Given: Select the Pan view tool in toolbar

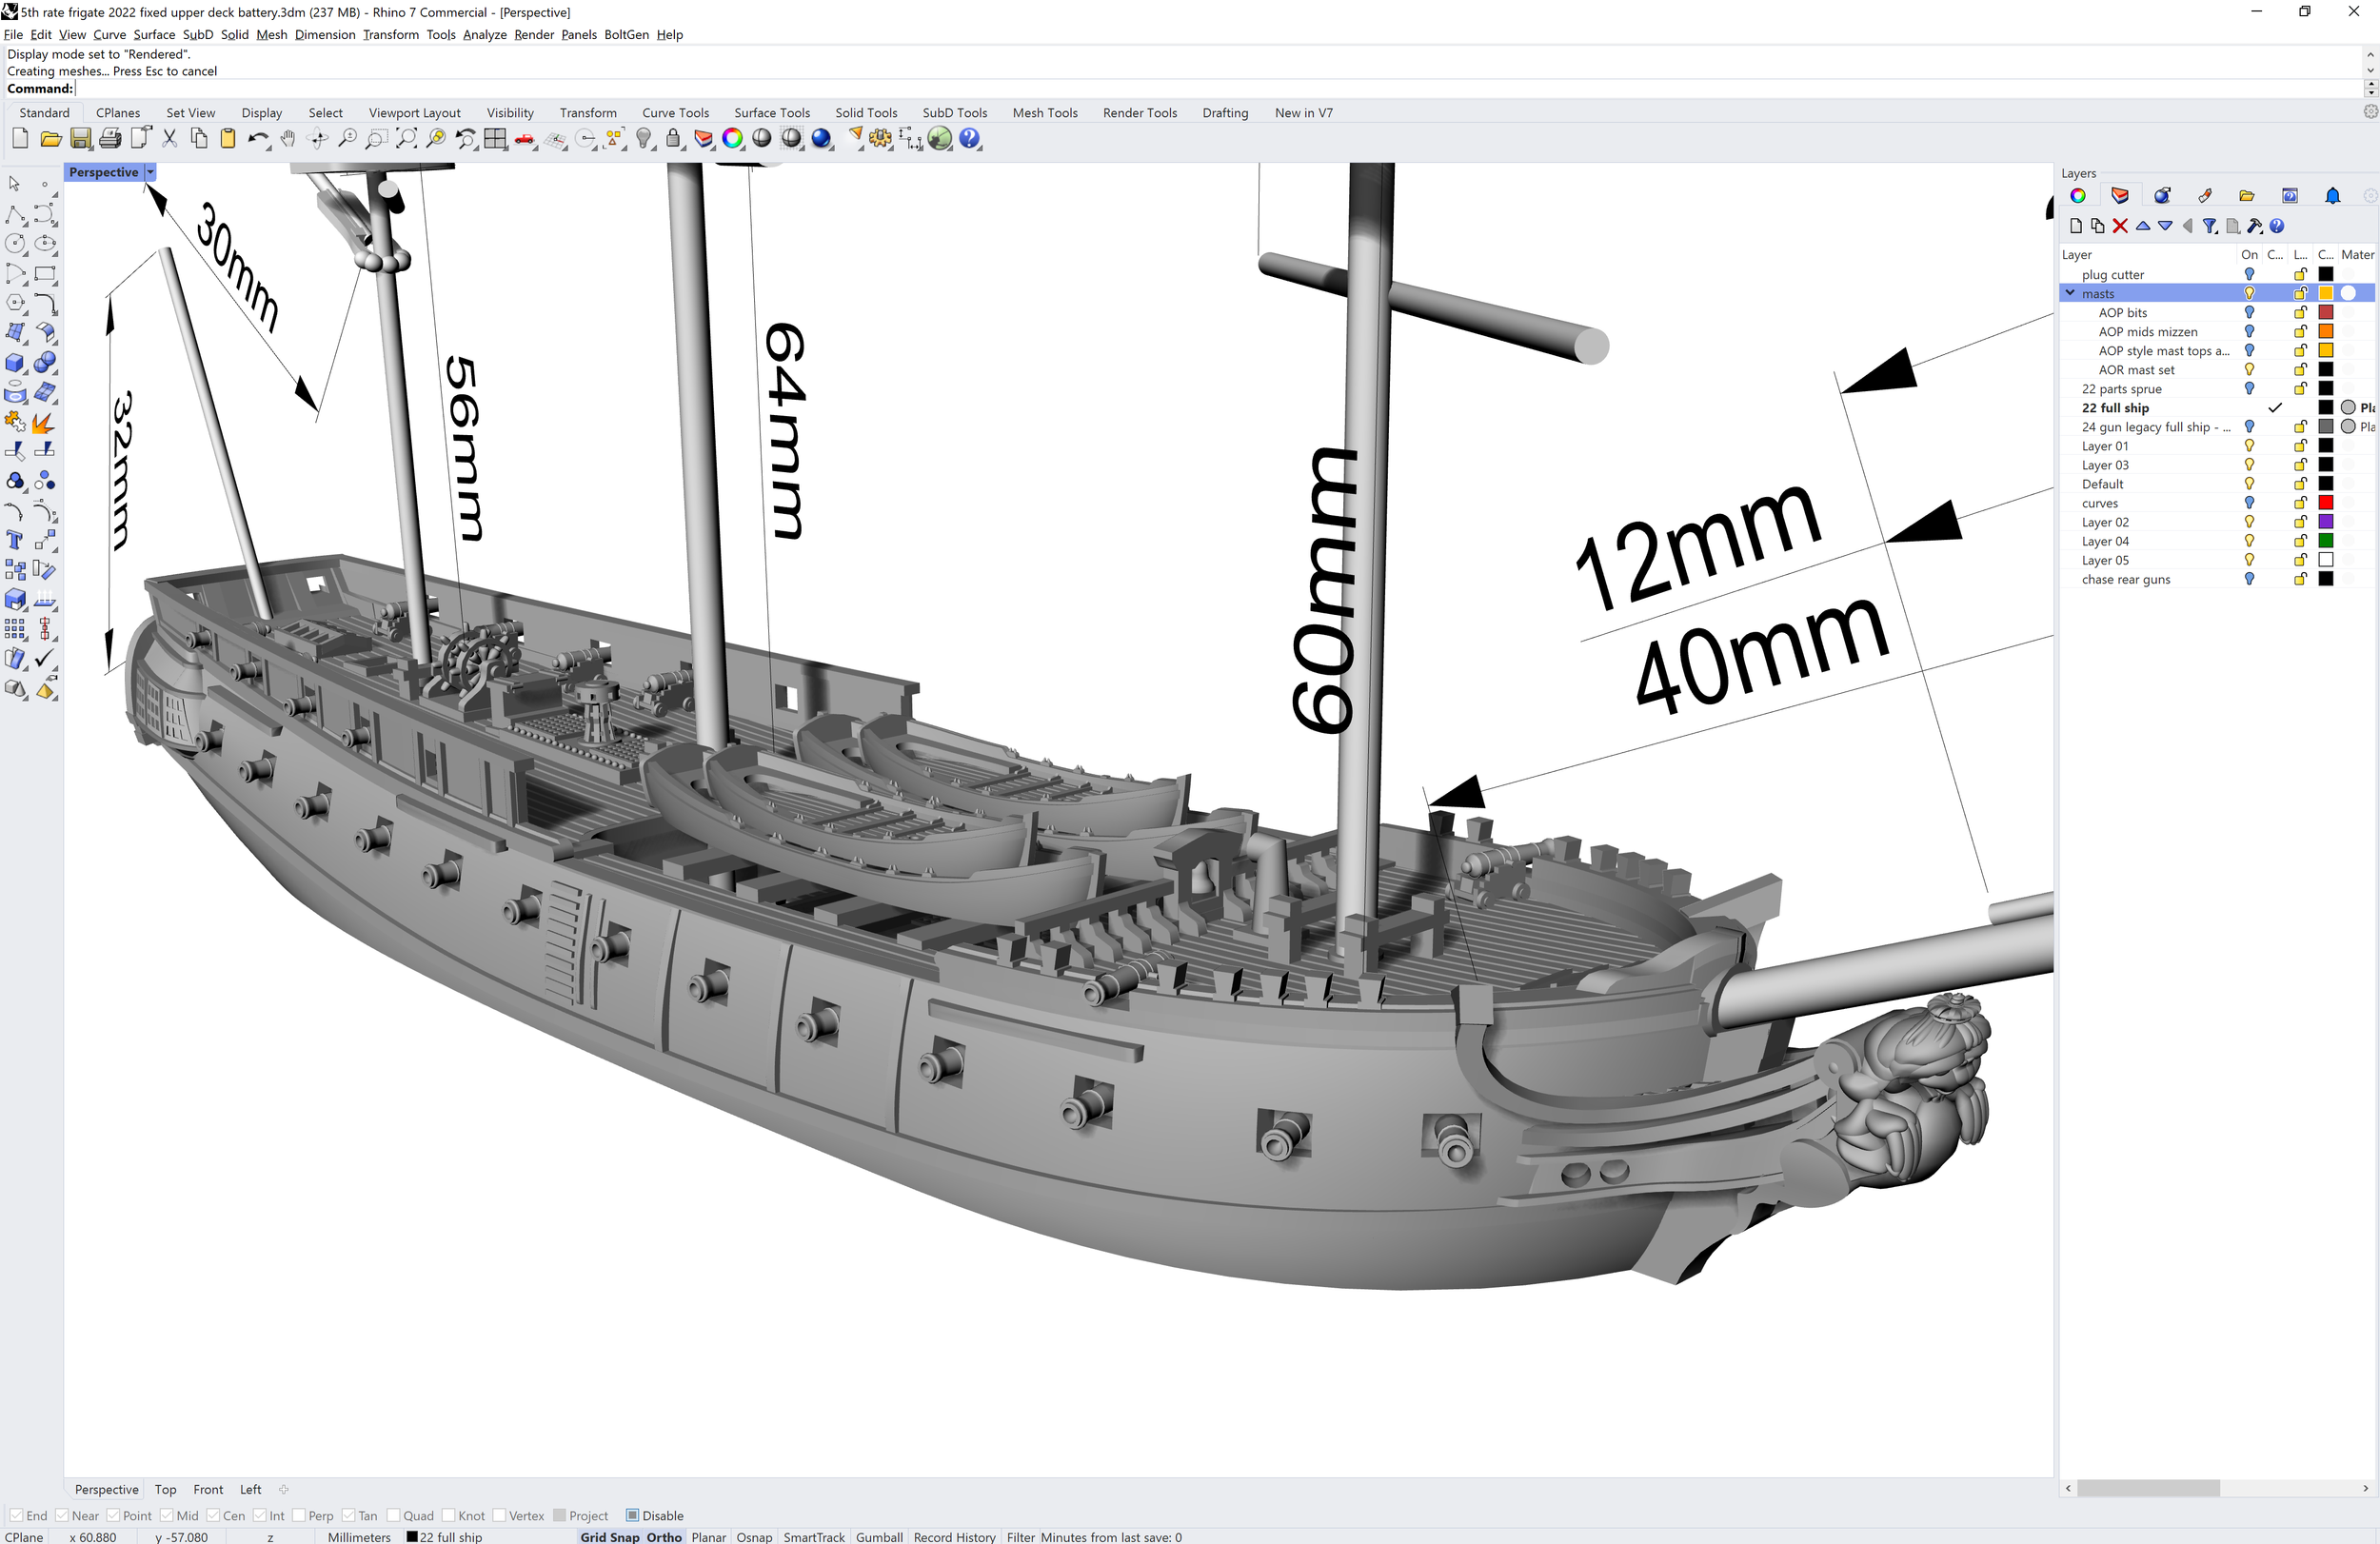Looking at the screenshot, I should coord(288,139).
